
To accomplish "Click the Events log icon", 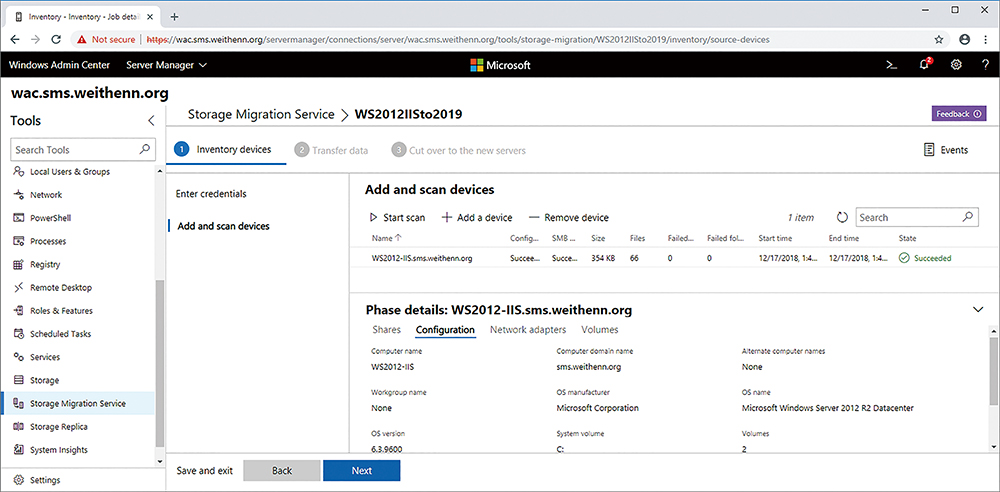I will click(x=929, y=150).
